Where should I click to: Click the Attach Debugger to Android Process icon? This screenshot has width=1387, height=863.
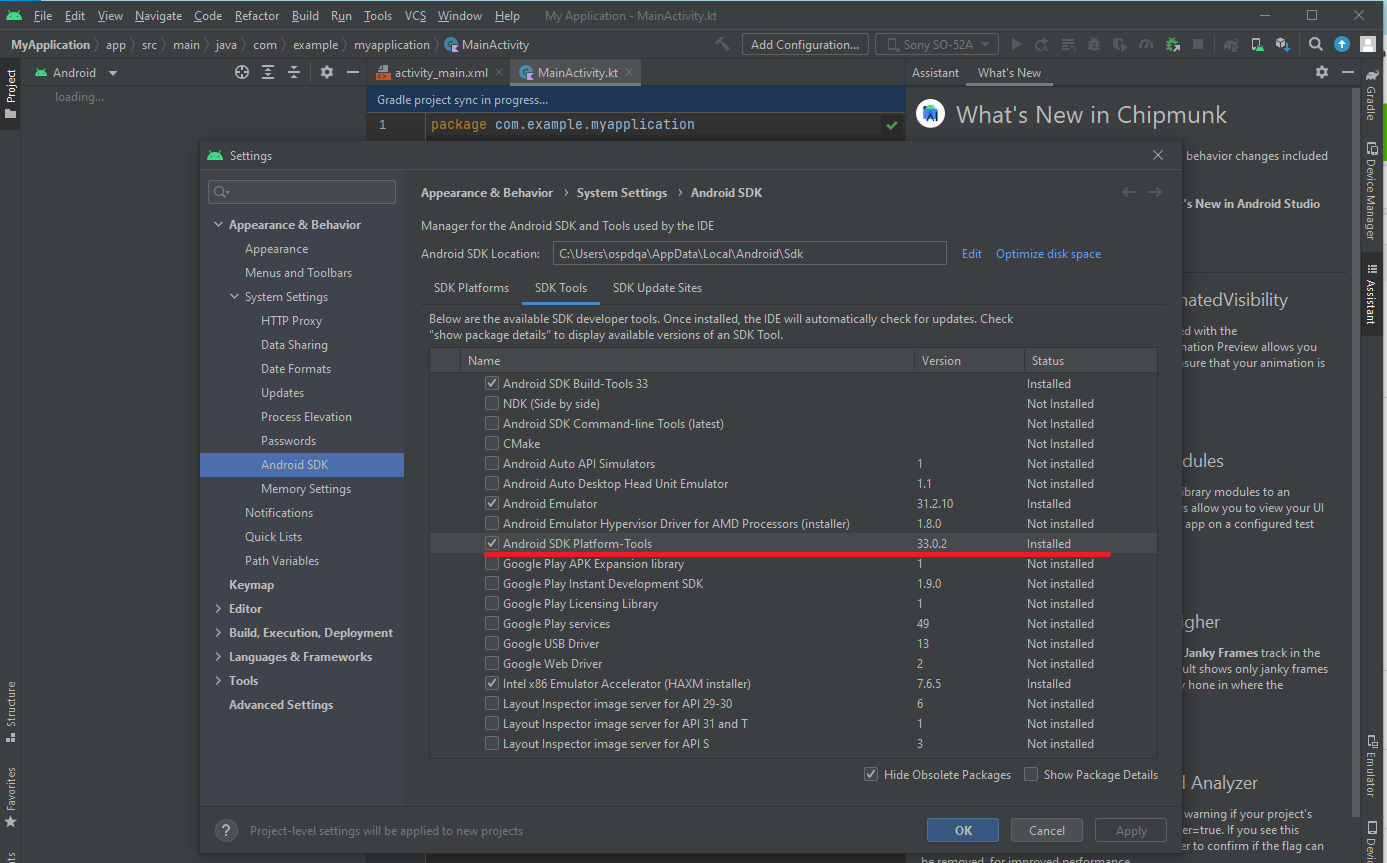[1172, 44]
